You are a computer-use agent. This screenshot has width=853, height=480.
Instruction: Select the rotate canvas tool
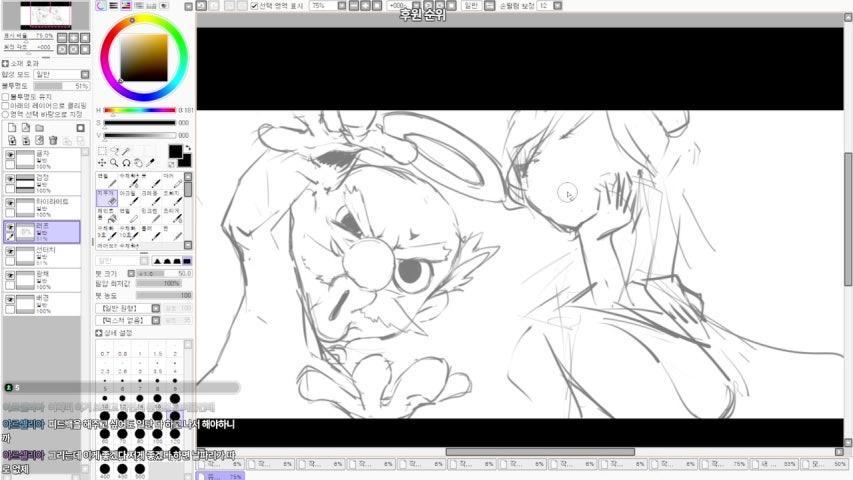[x=126, y=163]
